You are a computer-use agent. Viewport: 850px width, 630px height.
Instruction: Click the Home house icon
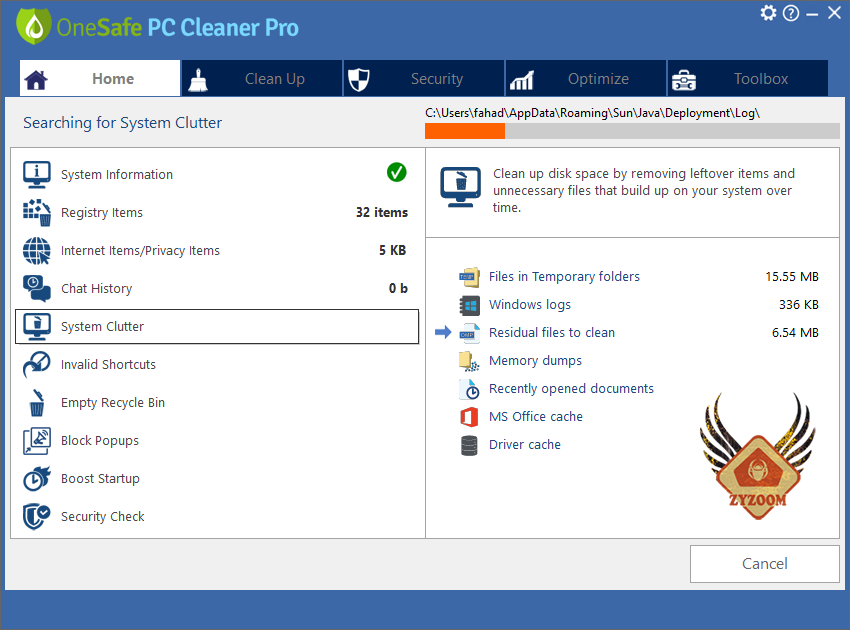click(36, 80)
